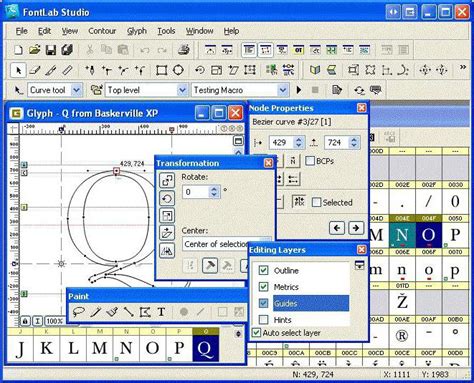The image size is (474, 383).
Task: Open the Glyph menu
Action: click(x=137, y=31)
